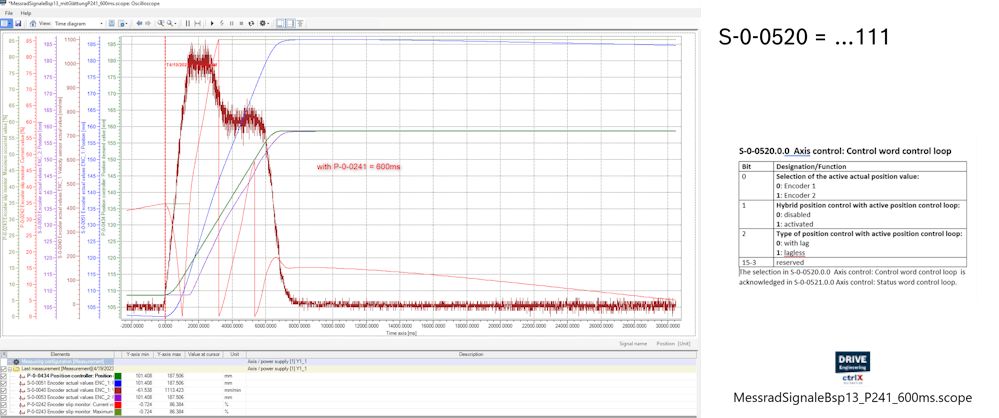Click the Time axis [ms] label
999x418 pixels.
pos(401,332)
